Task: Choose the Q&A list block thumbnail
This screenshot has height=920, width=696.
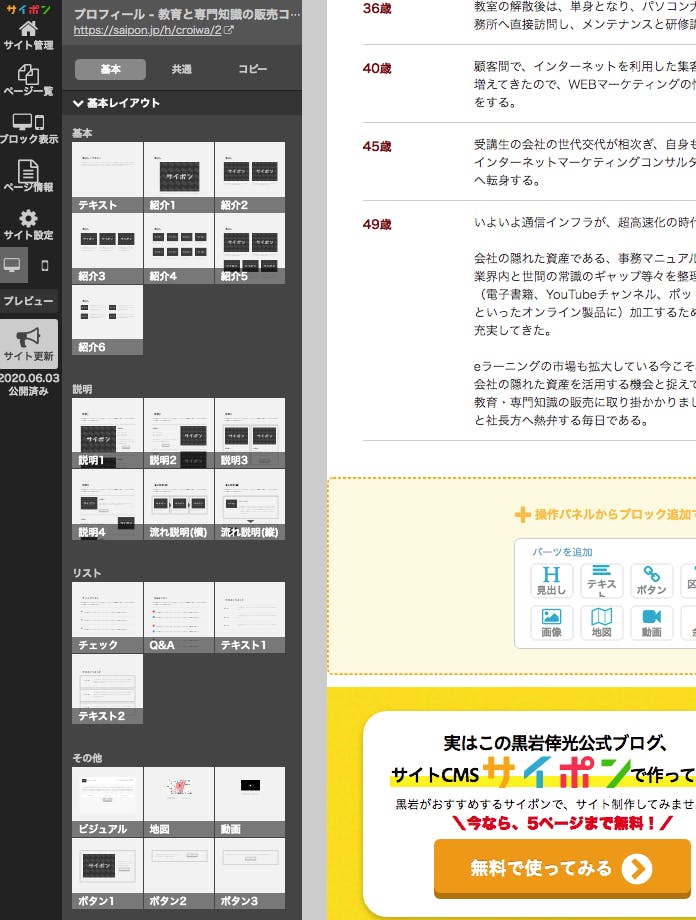Action: pyautogui.click(x=178, y=617)
